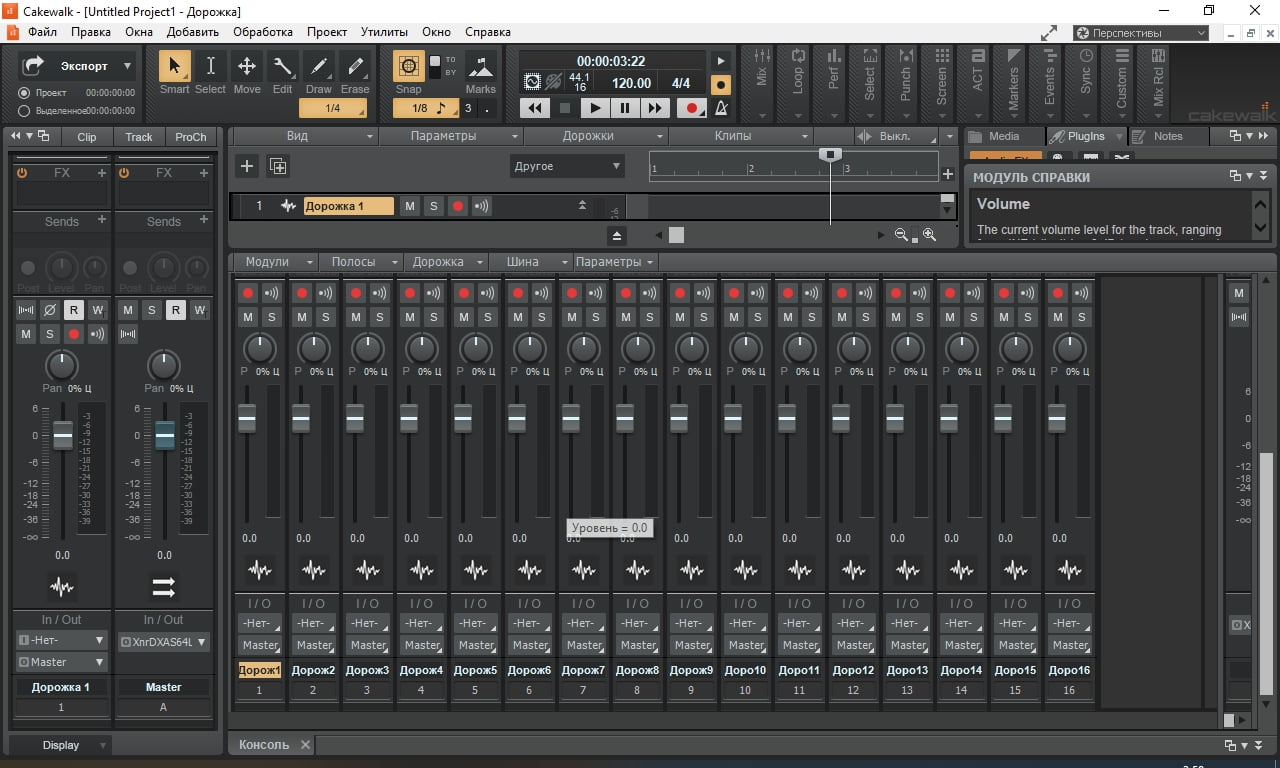Toggle input echo on Дорожка 1 in the track view
Screen dimensions: 1280x768
click(x=482, y=206)
